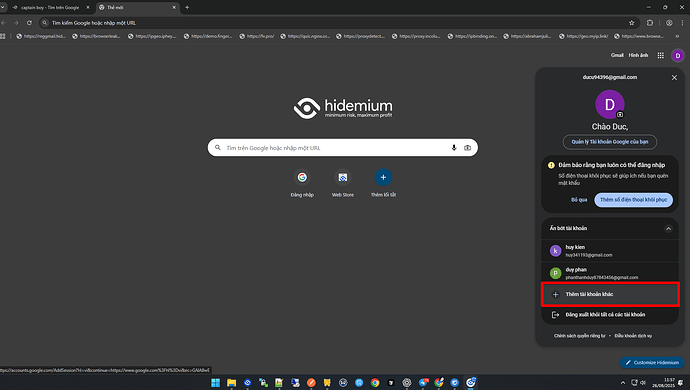Image resolution: width=690 pixels, height=390 pixels.
Task: Click 'Đăng xuất khỏi tất cả các tài khoản'
Action: click(x=610, y=315)
